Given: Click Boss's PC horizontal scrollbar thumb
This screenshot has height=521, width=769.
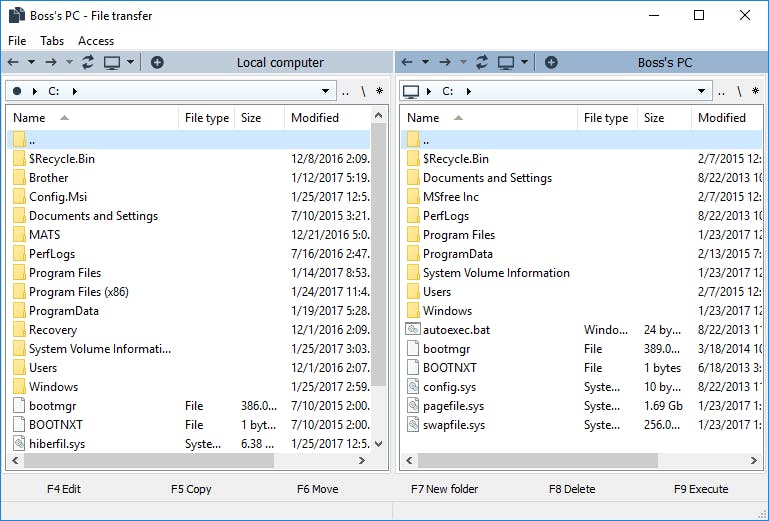Looking at the screenshot, I should [x=538, y=461].
